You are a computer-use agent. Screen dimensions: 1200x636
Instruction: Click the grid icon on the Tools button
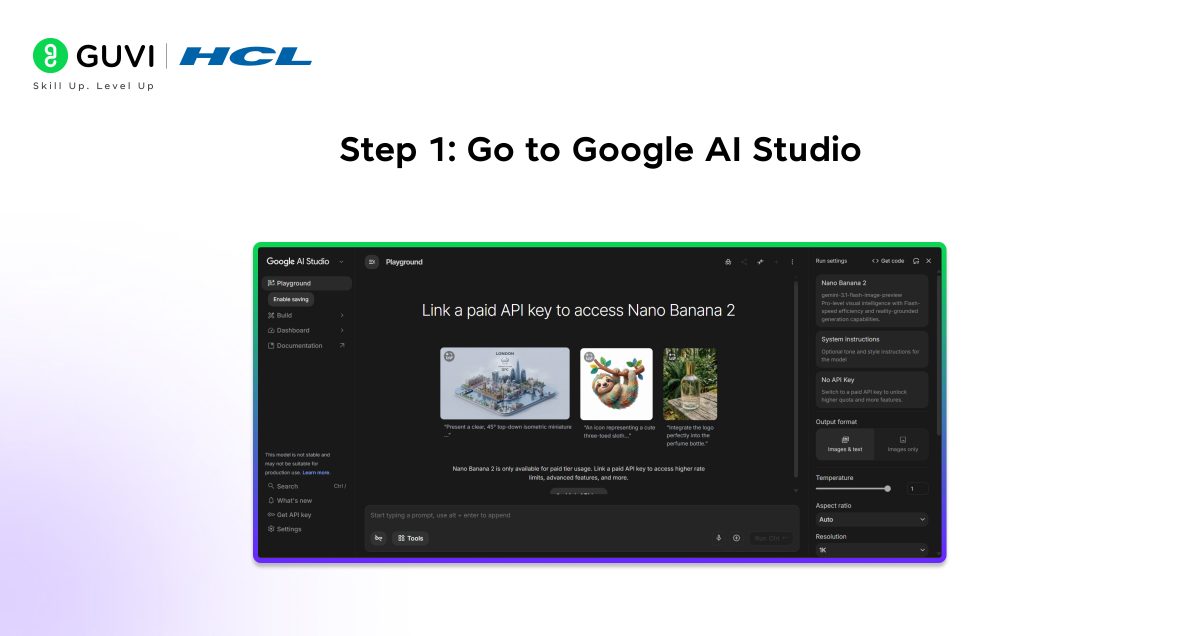point(401,538)
